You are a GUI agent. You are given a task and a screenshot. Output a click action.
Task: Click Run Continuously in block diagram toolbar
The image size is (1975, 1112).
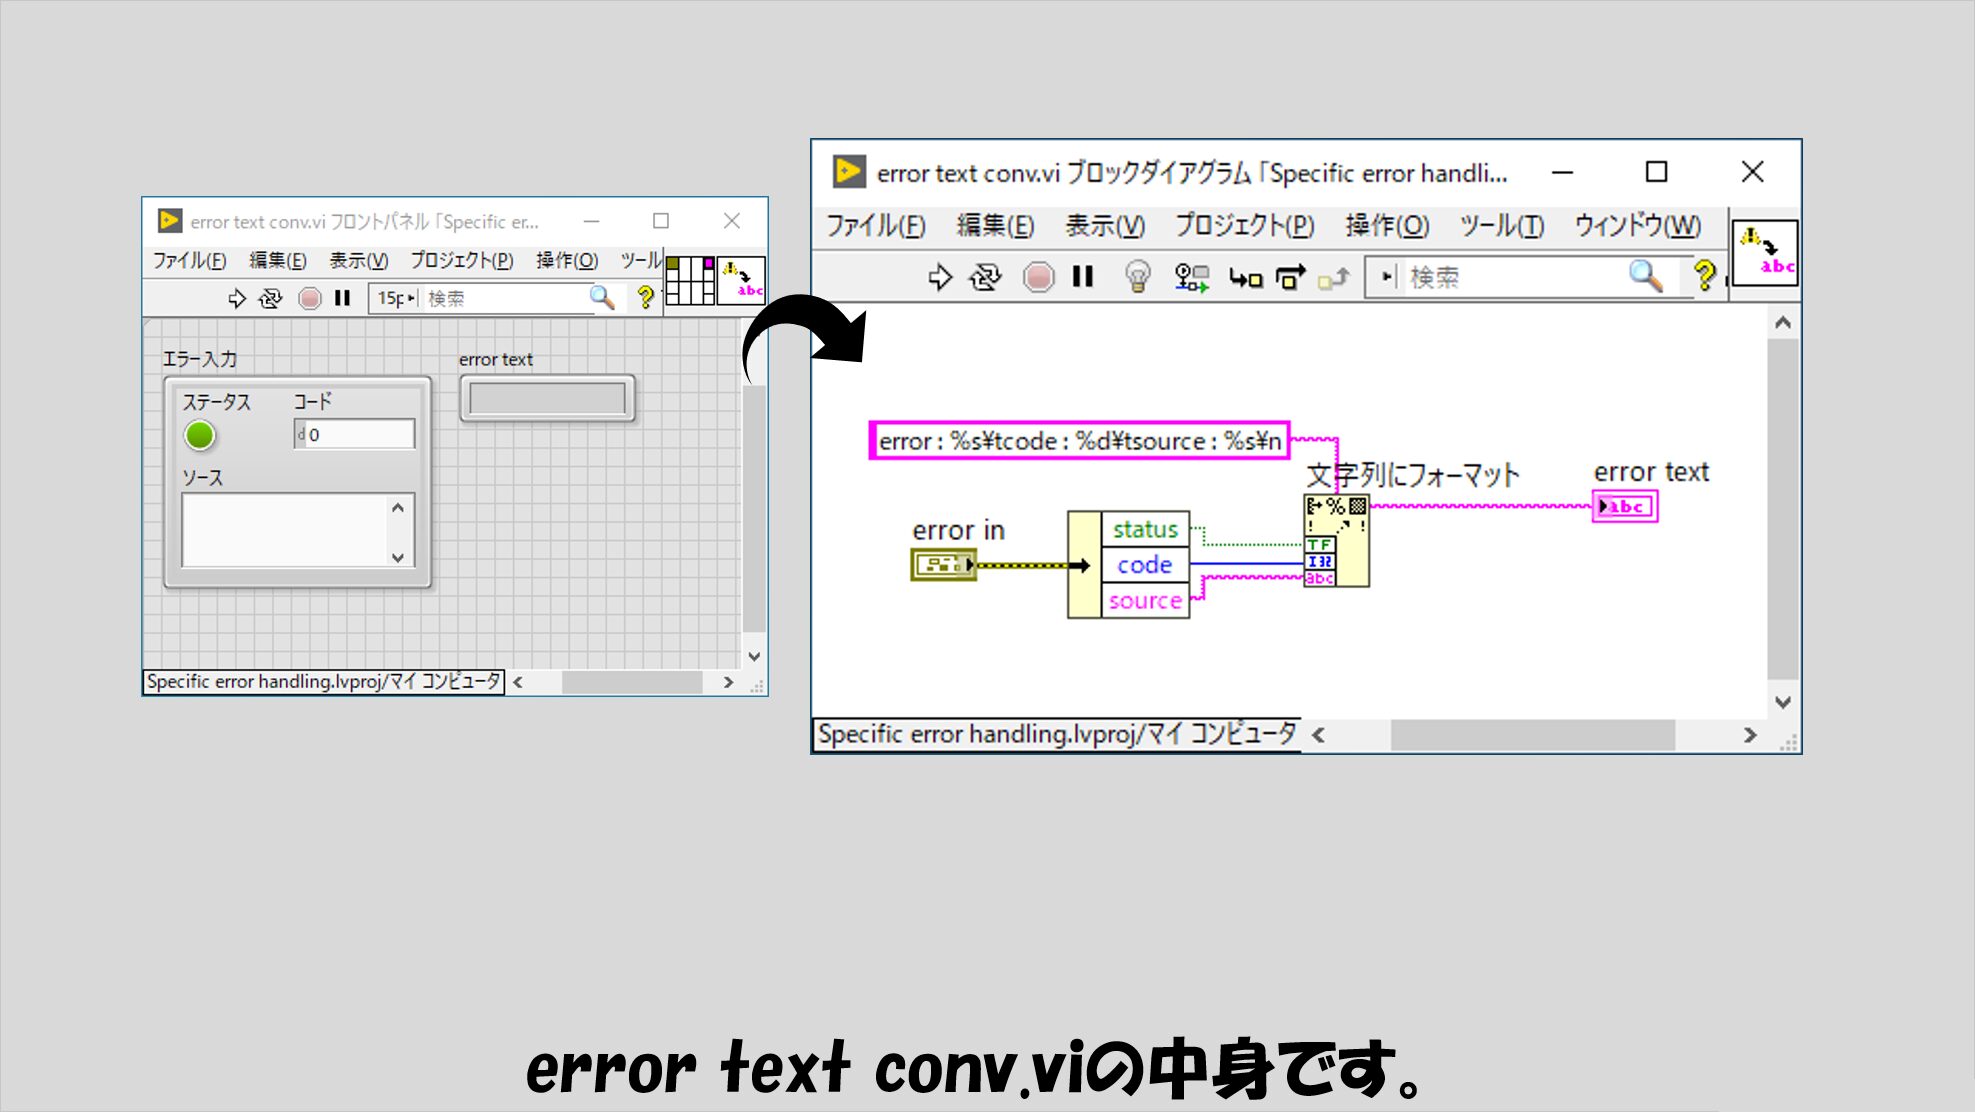pyautogui.click(x=985, y=277)
